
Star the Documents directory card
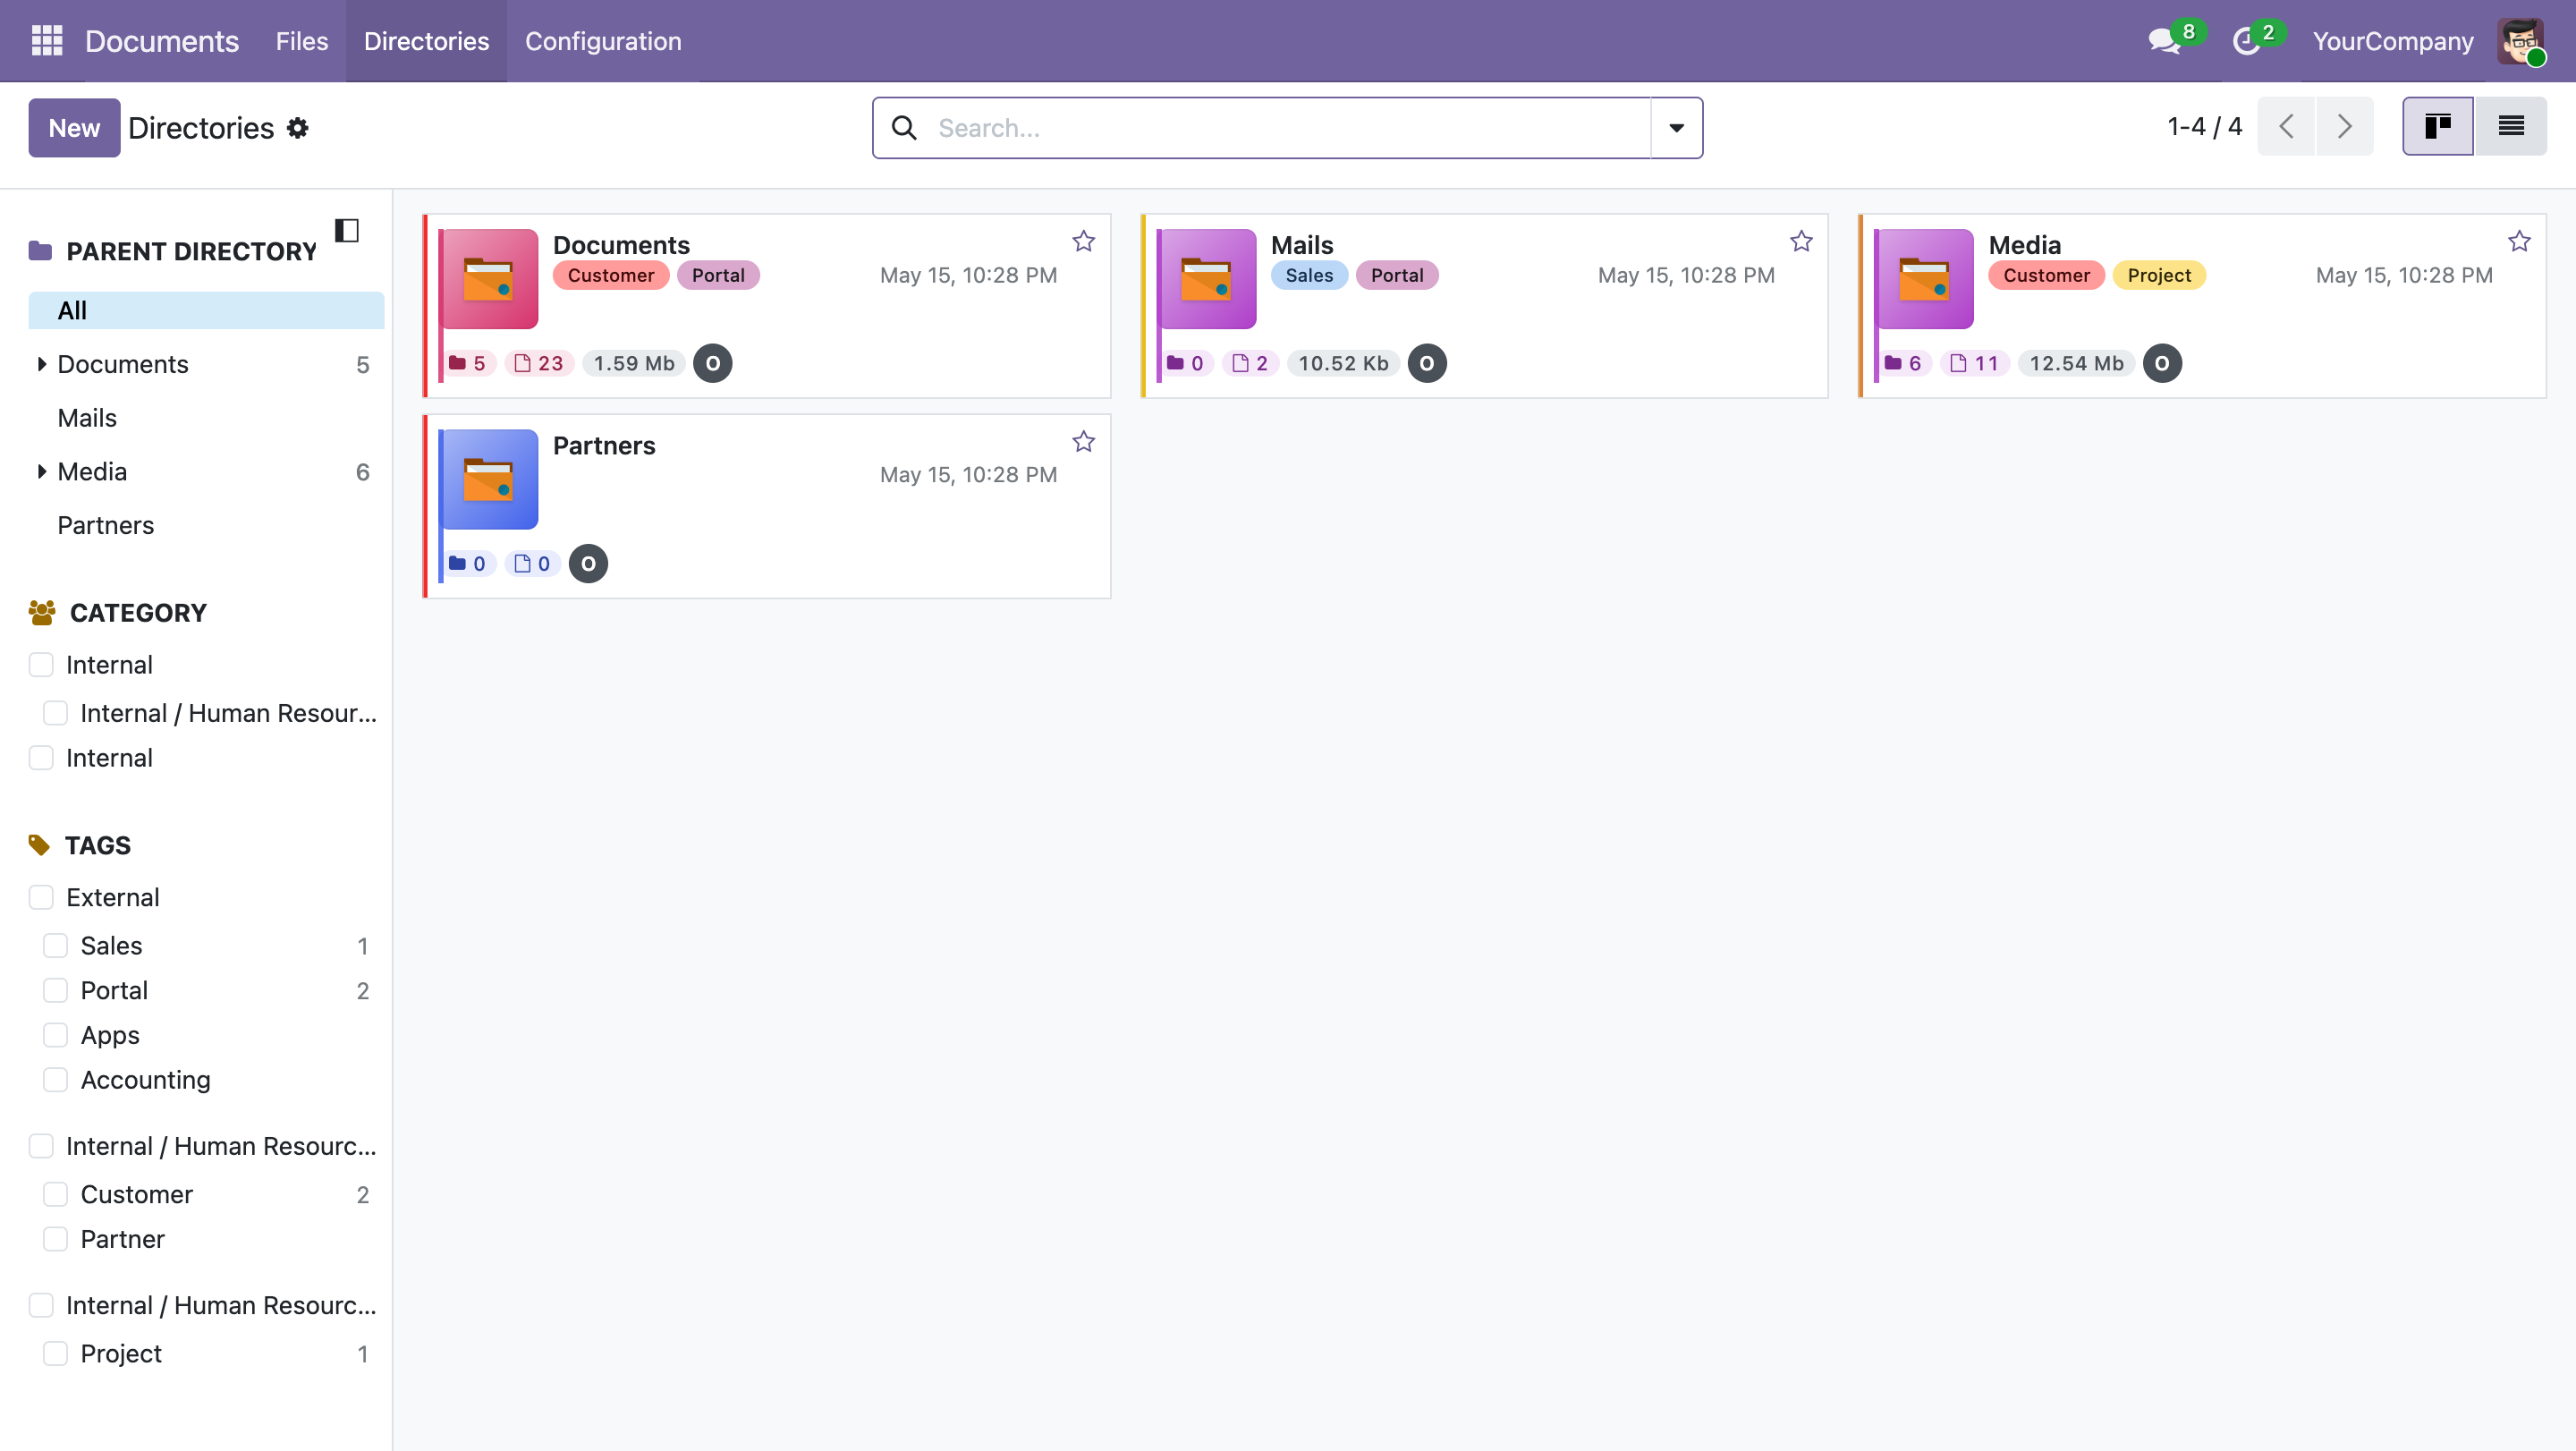click(1084, 241)
